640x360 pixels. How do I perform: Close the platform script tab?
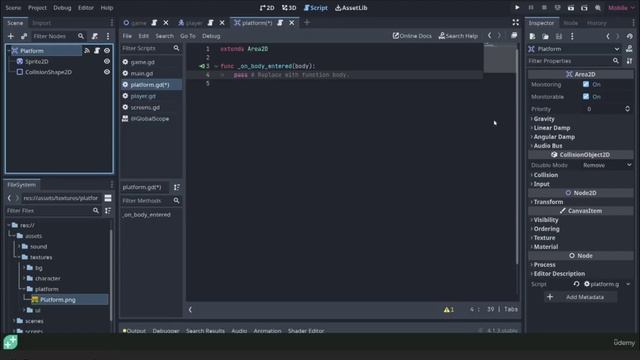[x=291, y=23]
